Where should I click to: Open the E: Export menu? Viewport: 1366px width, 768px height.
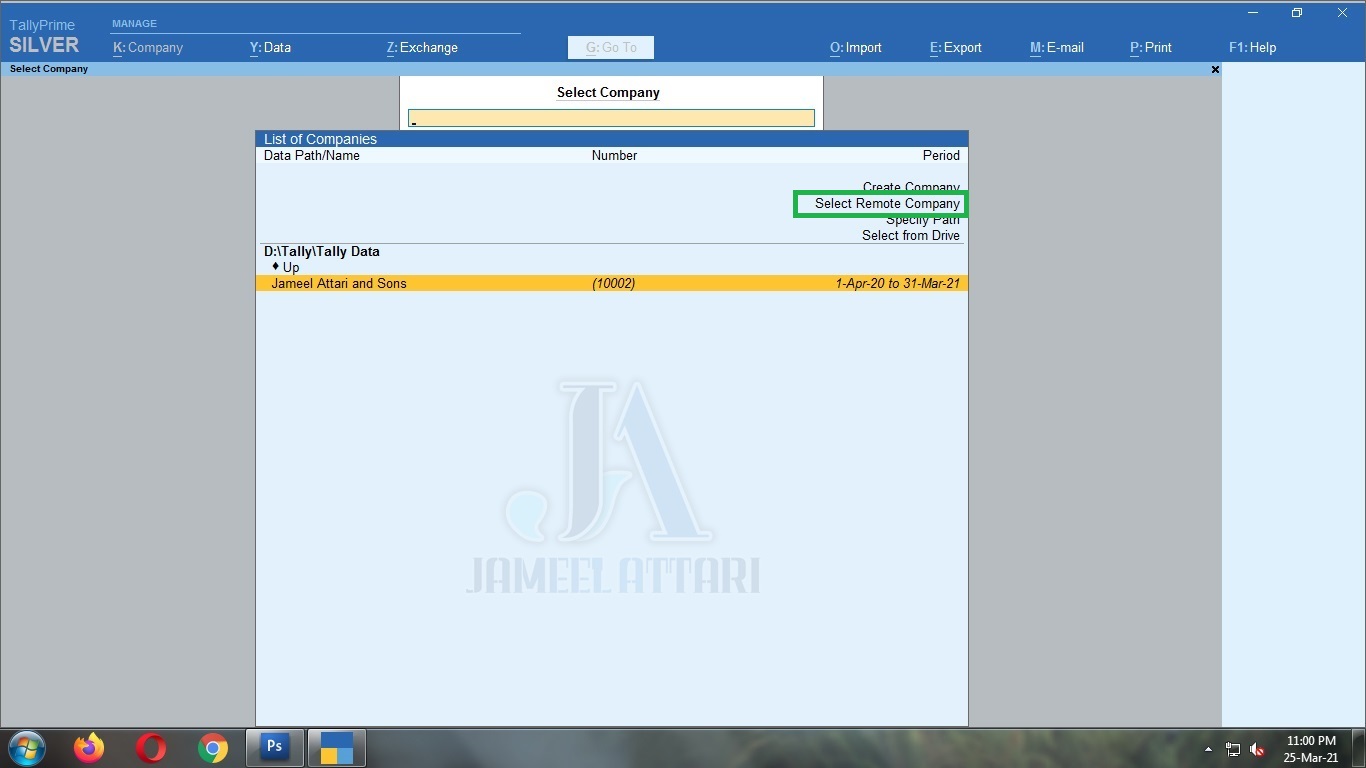pos(956,47)
